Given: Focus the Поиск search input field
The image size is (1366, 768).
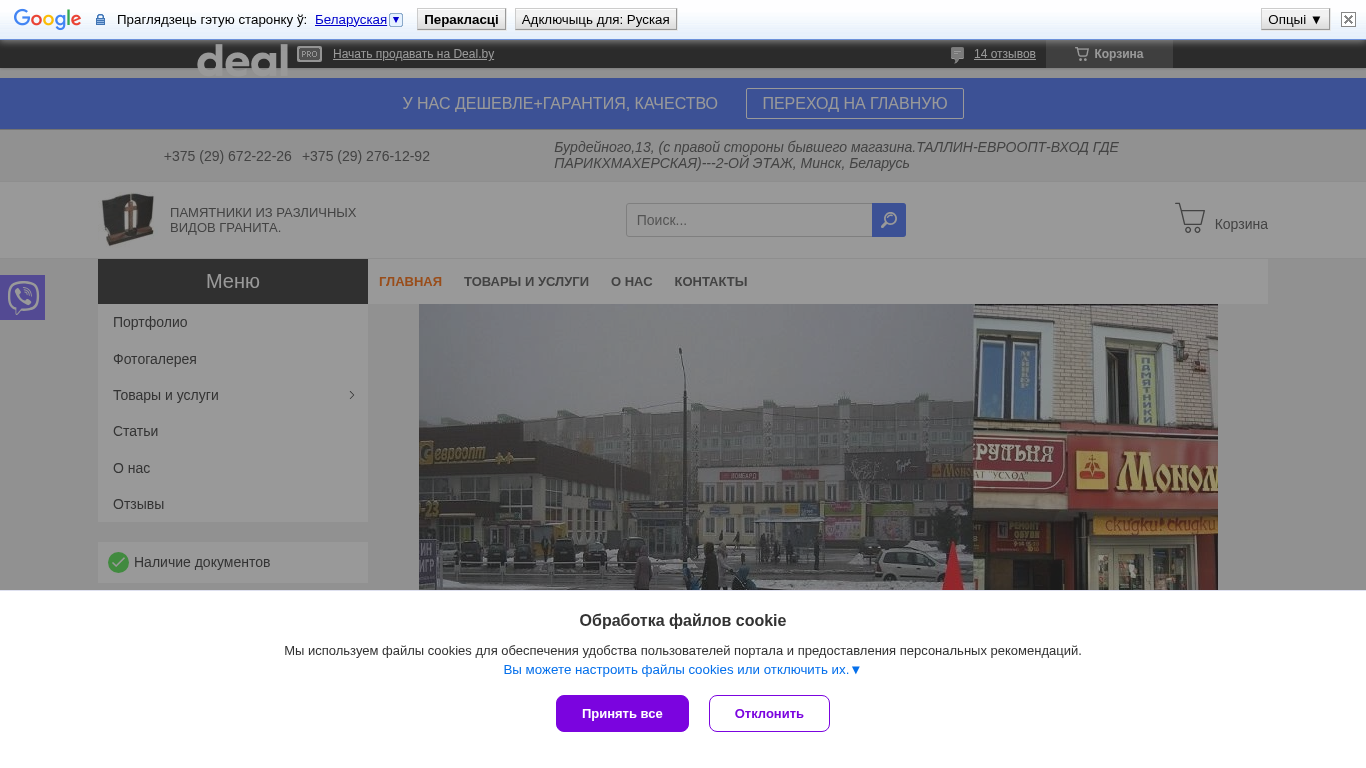Looking at the screenshot, I should [748, 220].
